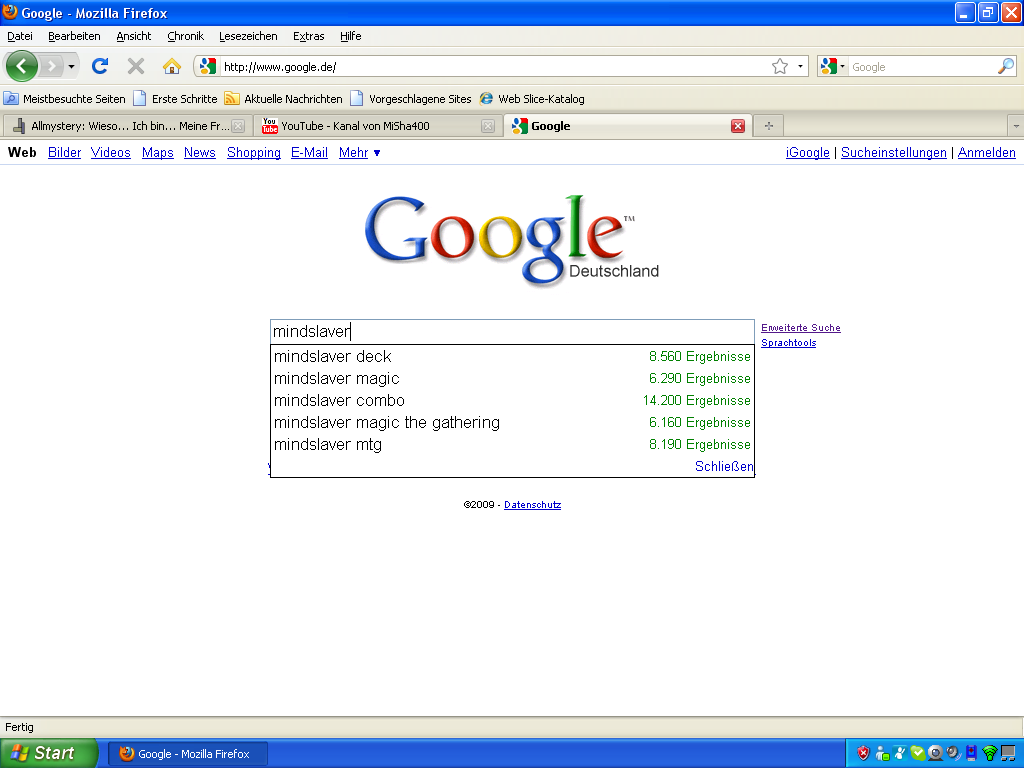Click the Google Deutschland logo
Viewport: 1024px width, 768px height.
511,240
